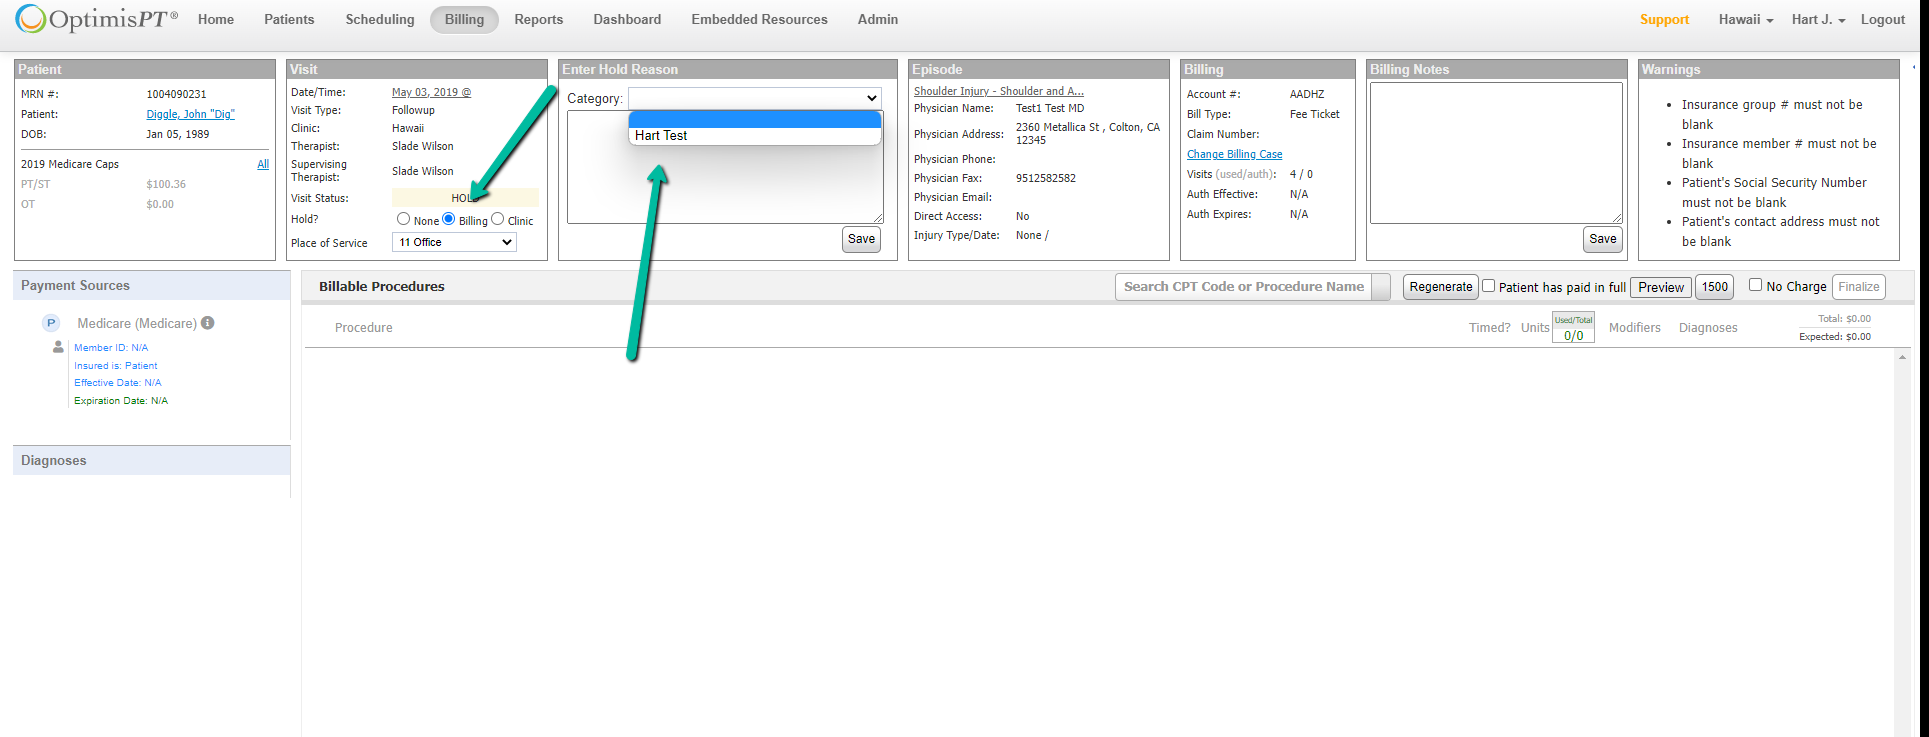Click Physician Fax value 9512582582
This screenshot has width=1929, height=737.
pos(1046,178)
